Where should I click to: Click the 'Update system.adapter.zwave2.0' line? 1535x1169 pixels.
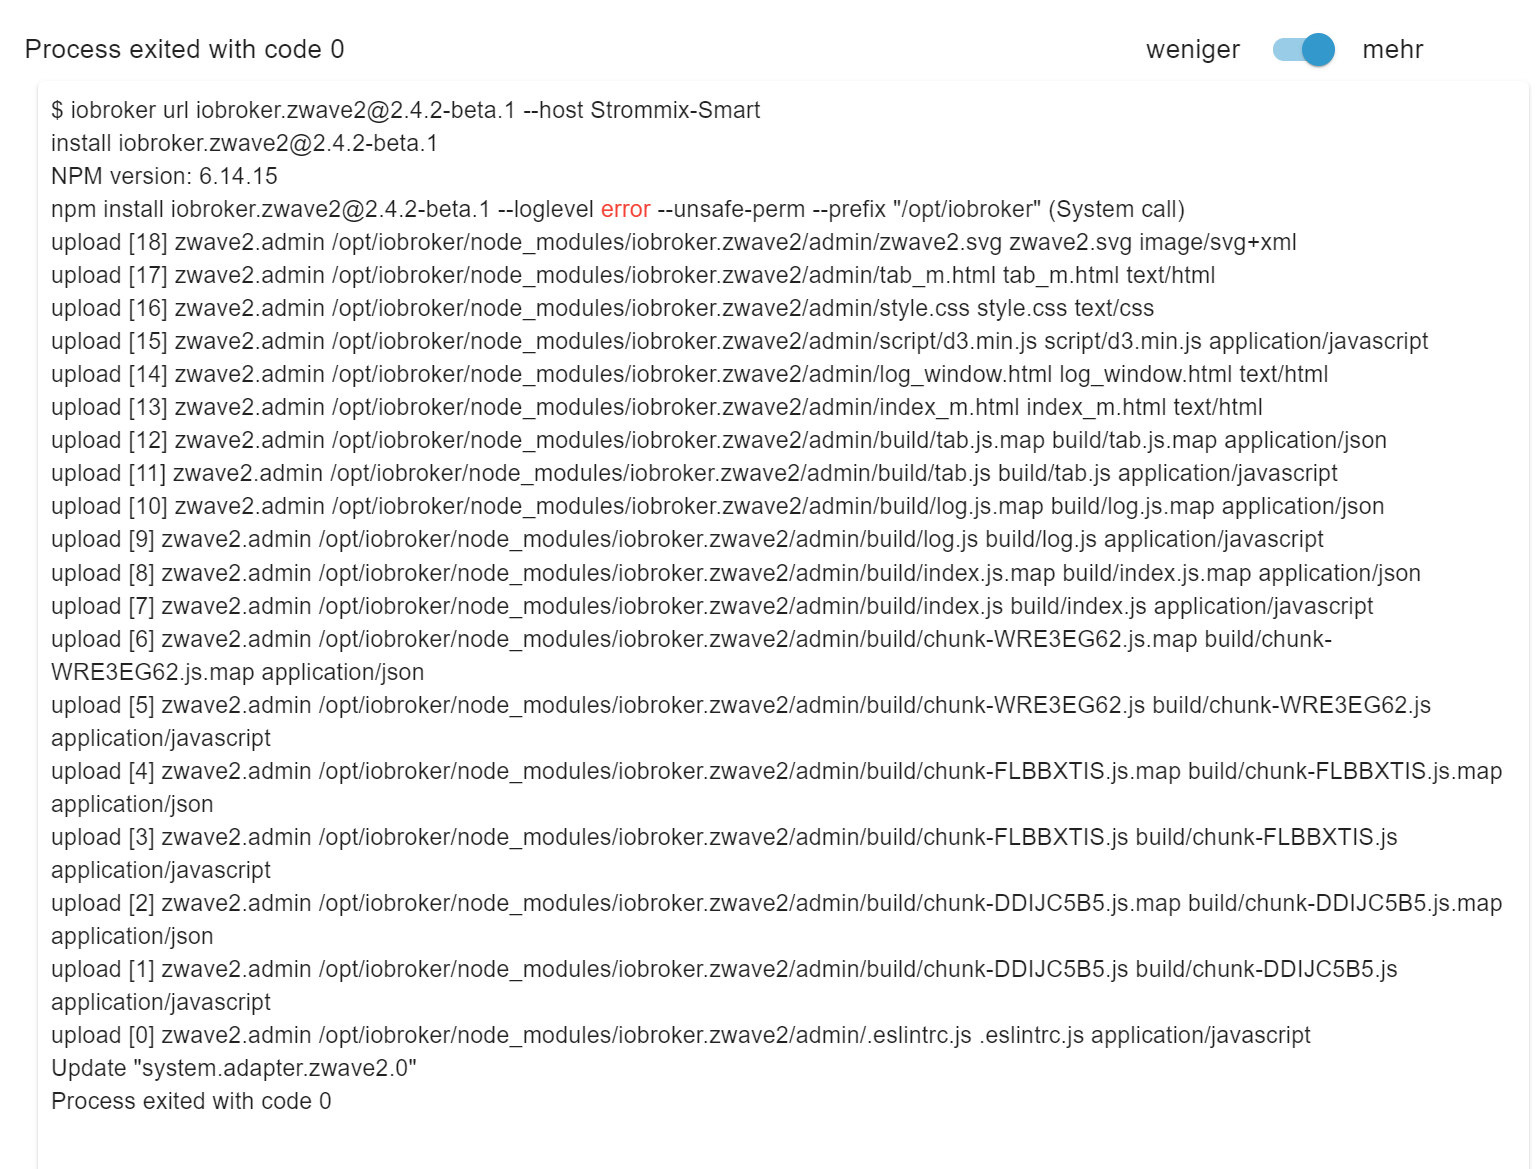pos(234,1068)
